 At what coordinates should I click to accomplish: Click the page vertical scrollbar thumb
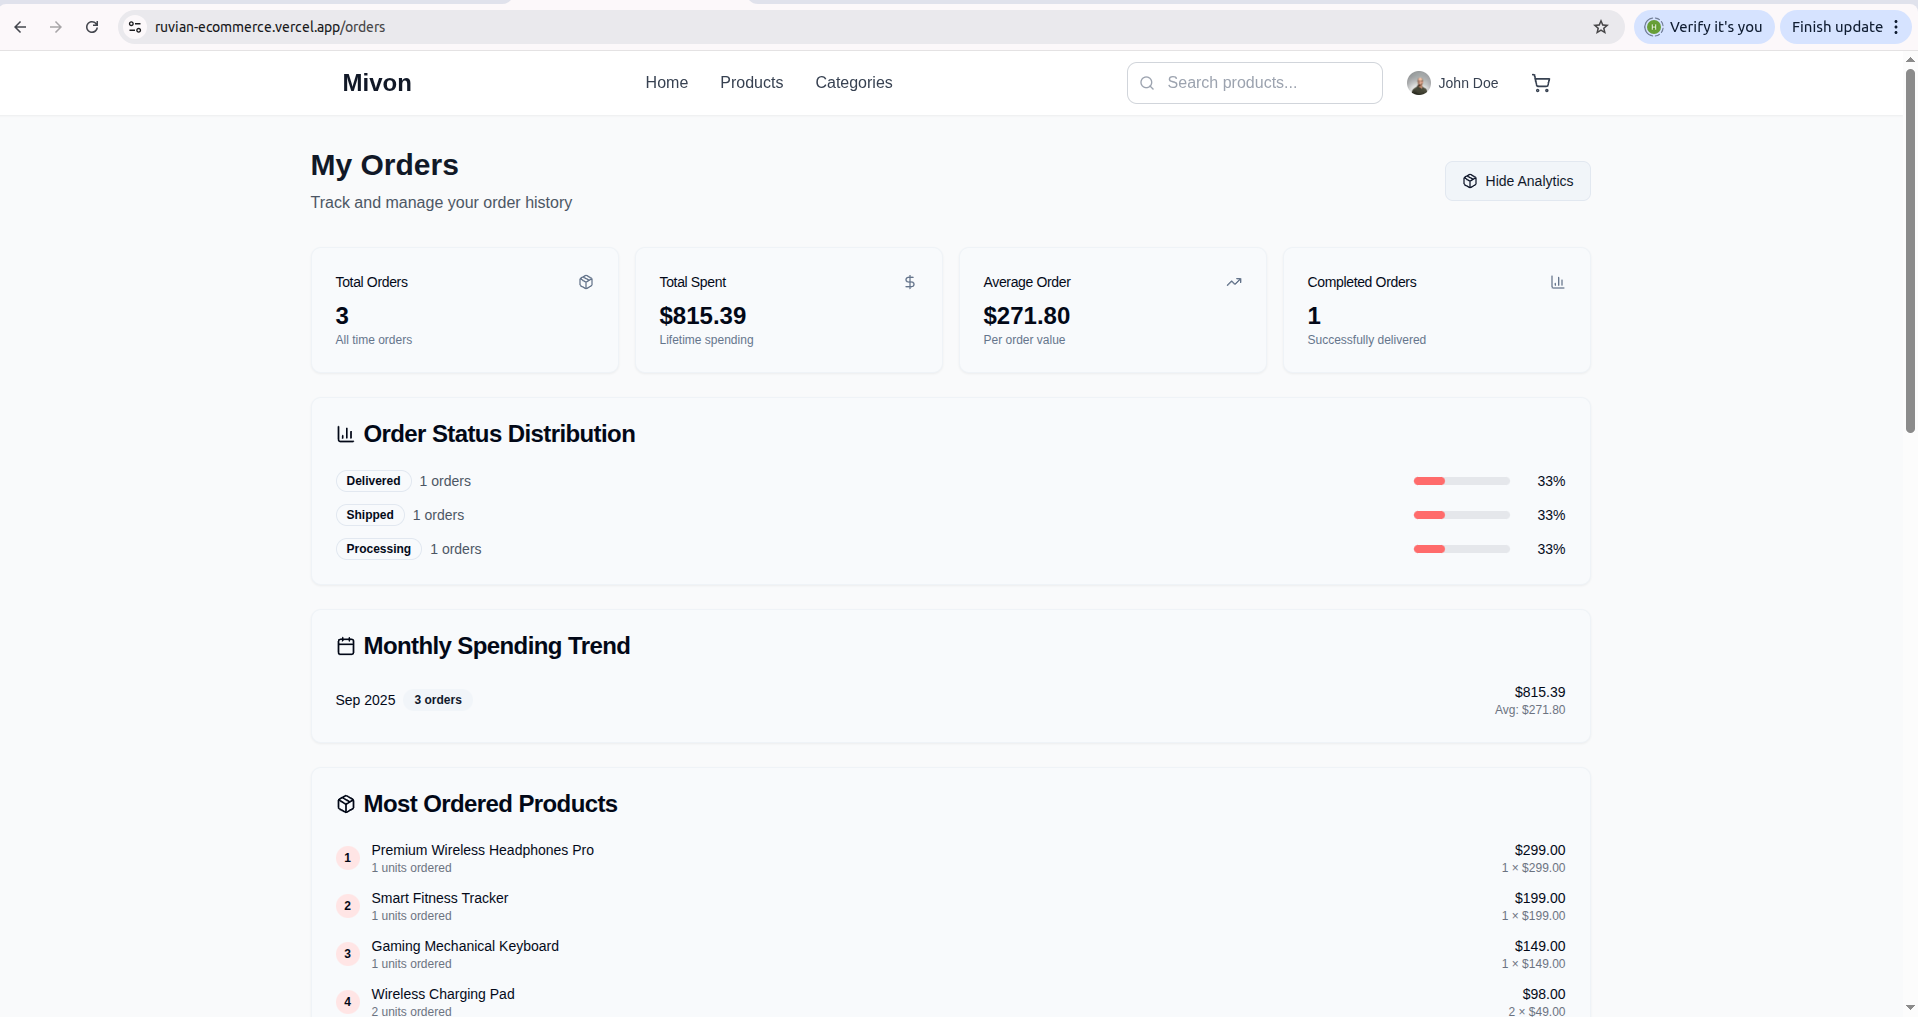tap(1910, 250)
